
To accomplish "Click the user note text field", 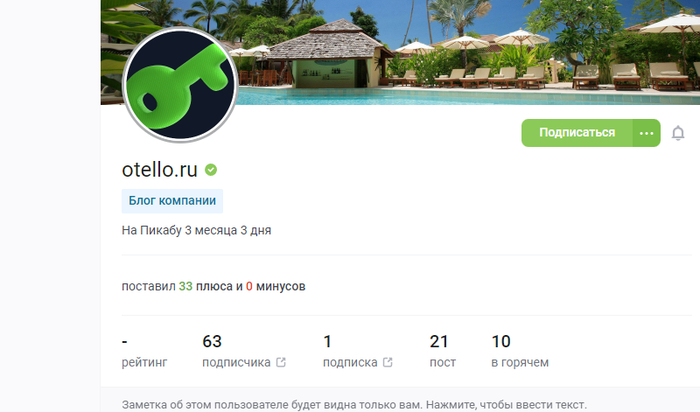I will 354,404.
